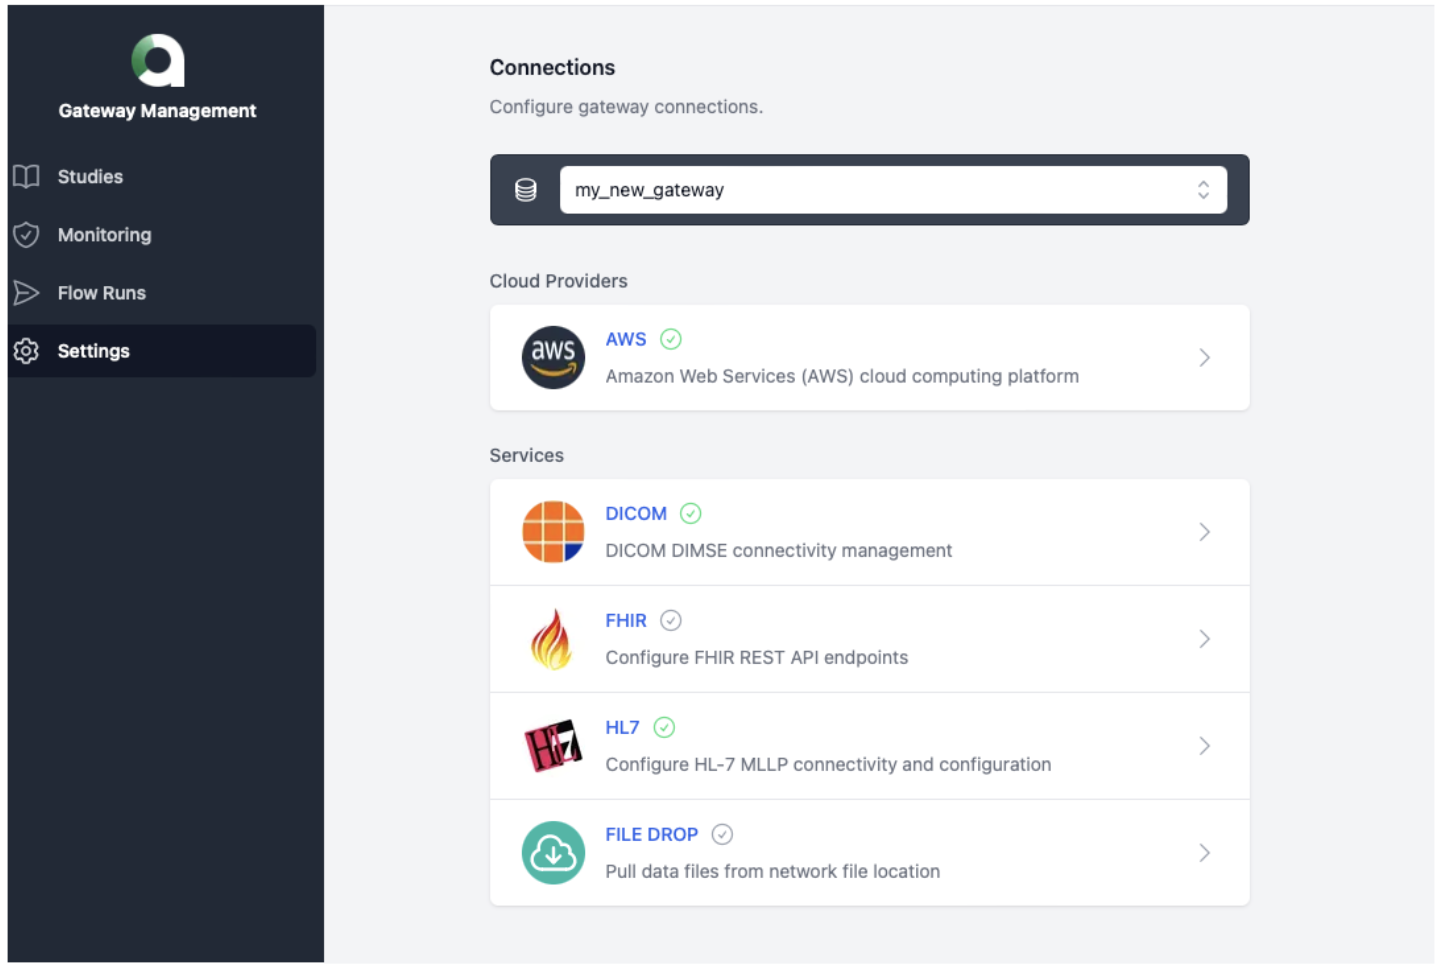This screenshot has width=1444, height=974.
Task: Open the Flow Runs menu item
Action: click(x=162, y=293)
